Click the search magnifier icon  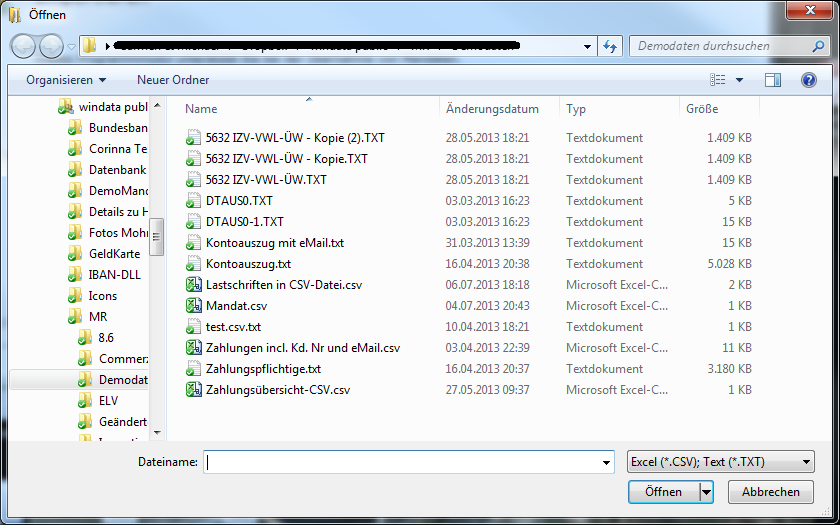point(818,47)
